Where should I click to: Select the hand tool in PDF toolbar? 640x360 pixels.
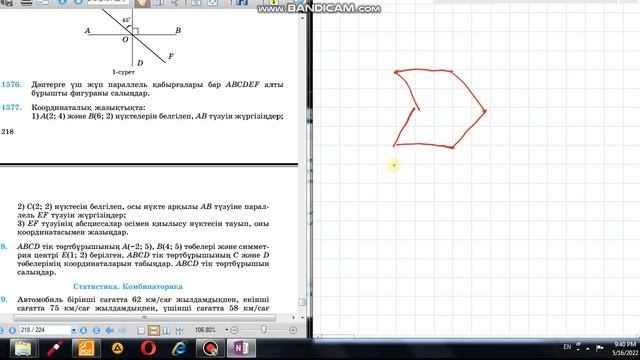pos(142,3)
